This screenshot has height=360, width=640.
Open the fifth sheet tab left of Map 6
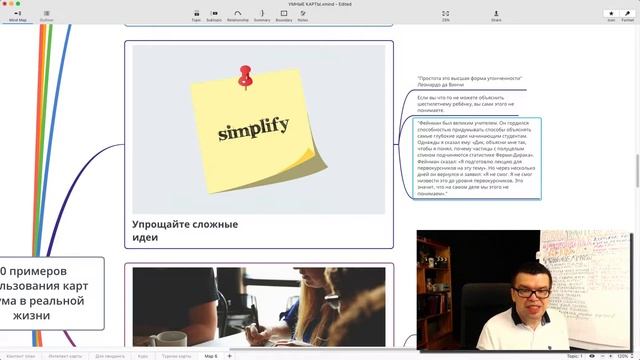(176, 356)
